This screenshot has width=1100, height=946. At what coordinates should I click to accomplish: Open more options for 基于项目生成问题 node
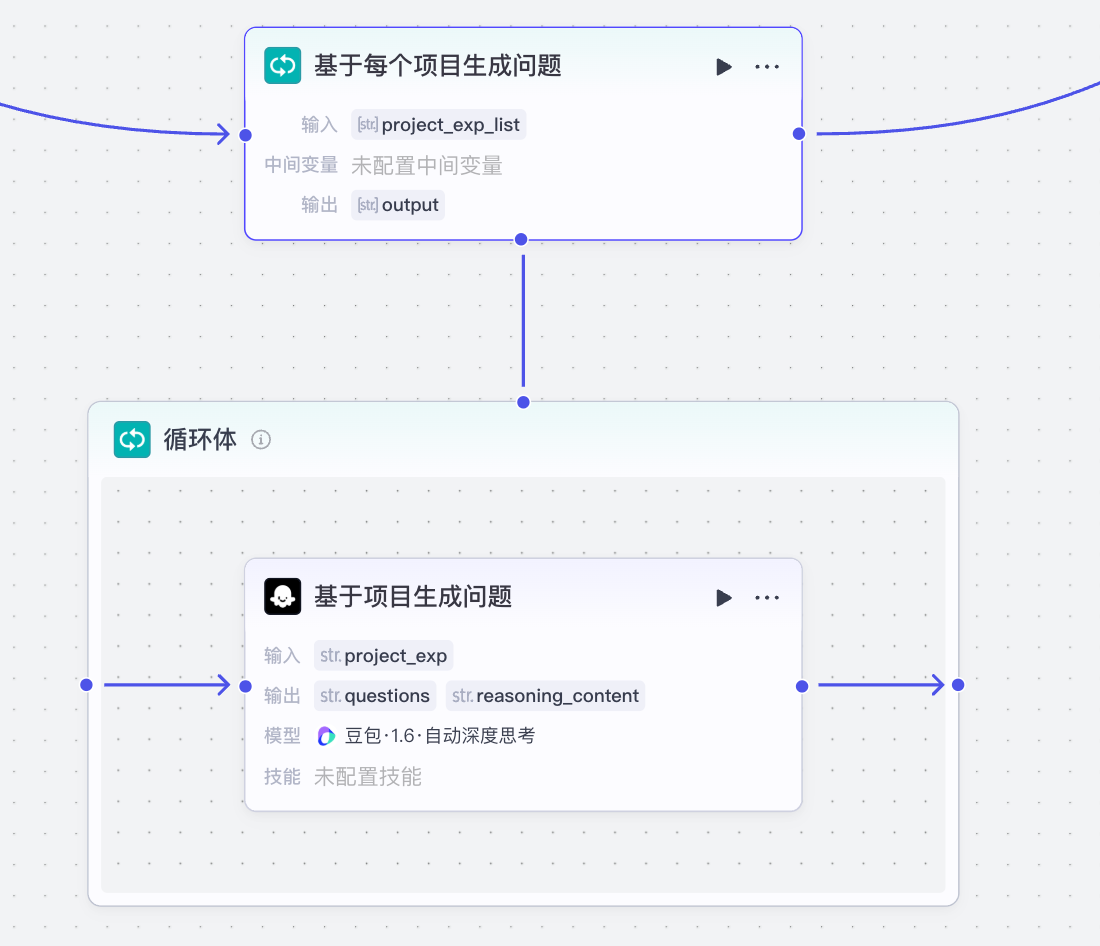[x=767, y=598]
